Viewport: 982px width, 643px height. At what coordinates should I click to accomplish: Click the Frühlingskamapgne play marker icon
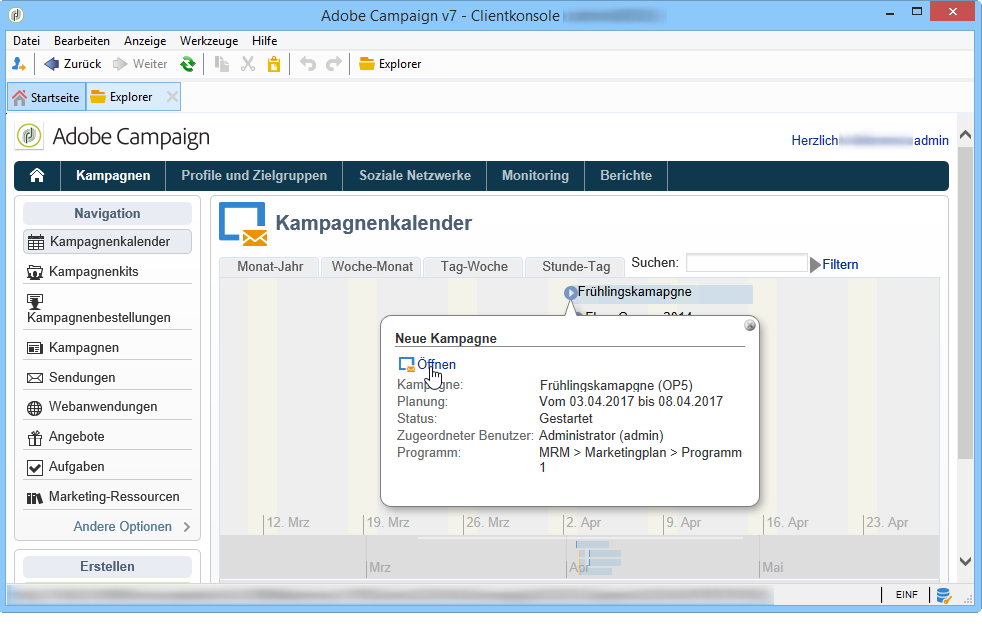coord(570,292)
